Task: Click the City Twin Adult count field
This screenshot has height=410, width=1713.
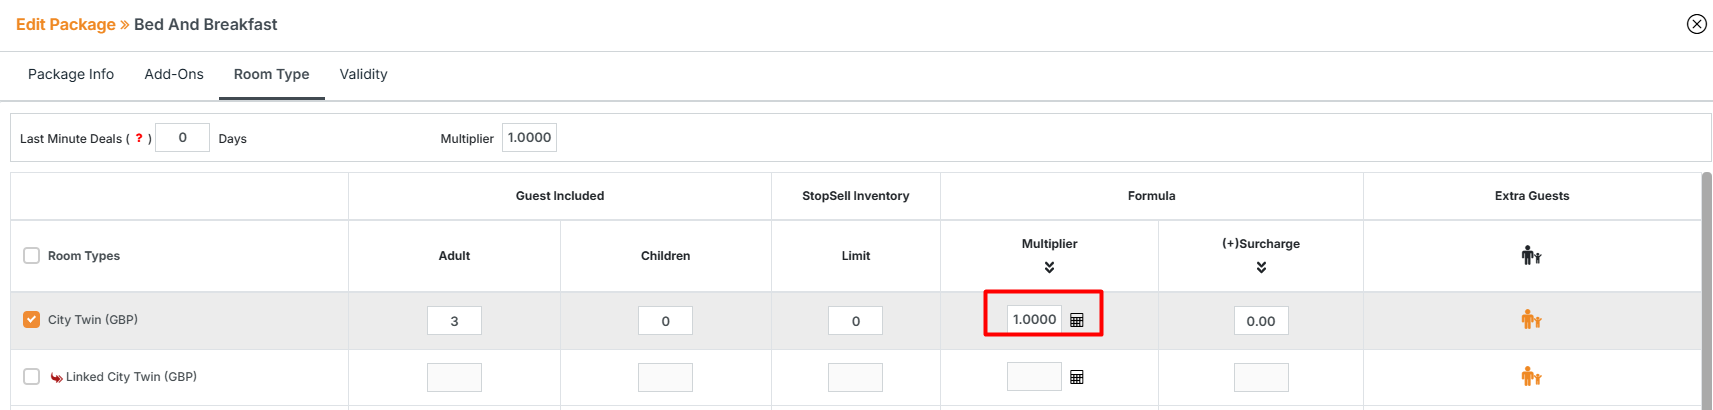Action: click(454, 321)
